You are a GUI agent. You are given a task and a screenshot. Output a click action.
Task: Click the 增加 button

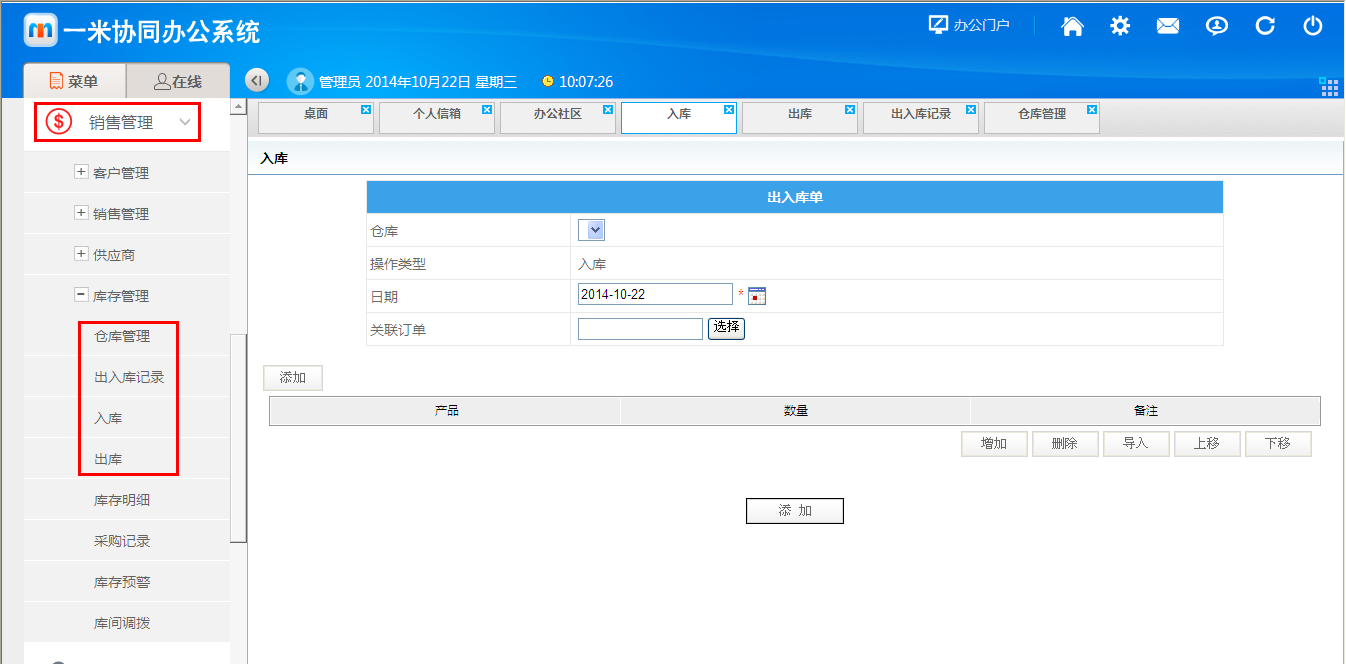pos(994,444)
